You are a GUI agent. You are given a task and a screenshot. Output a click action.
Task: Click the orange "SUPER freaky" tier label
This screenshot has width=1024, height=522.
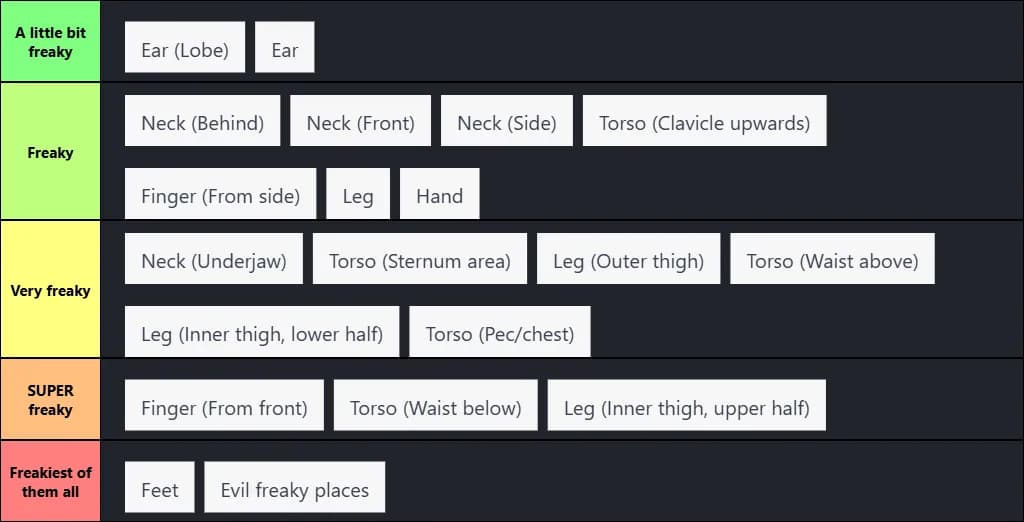(x=50, y=400)
